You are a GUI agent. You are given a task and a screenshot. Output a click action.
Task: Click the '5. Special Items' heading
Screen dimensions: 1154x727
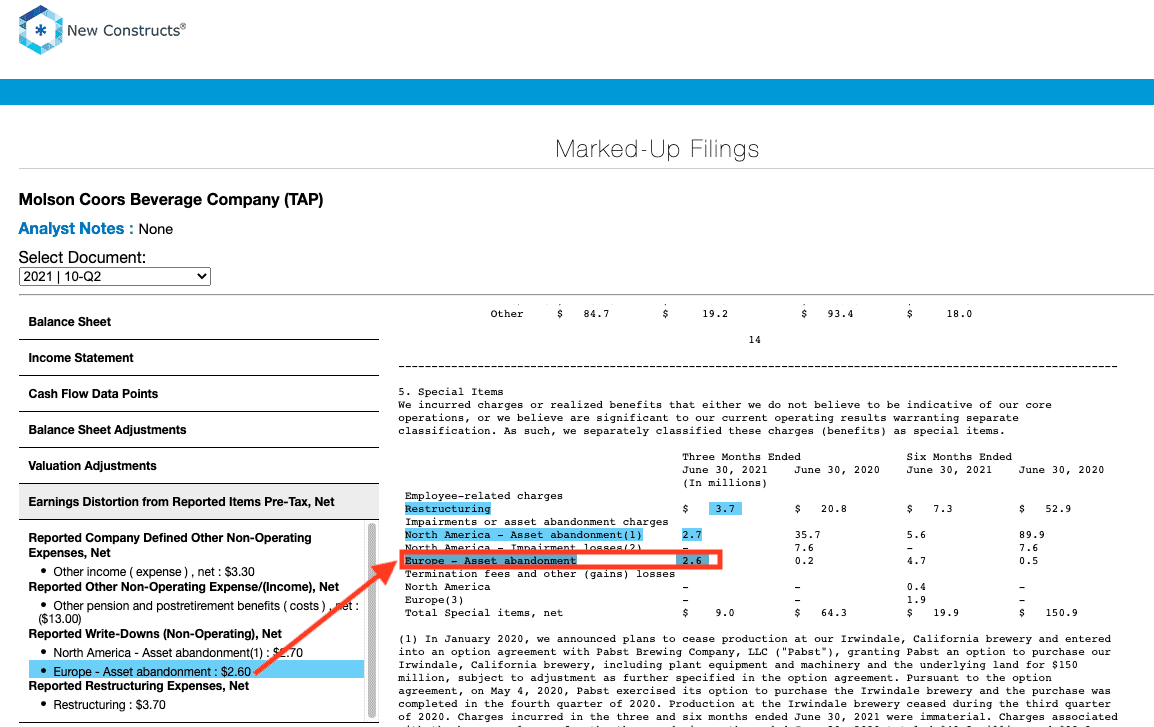point(451,392)
